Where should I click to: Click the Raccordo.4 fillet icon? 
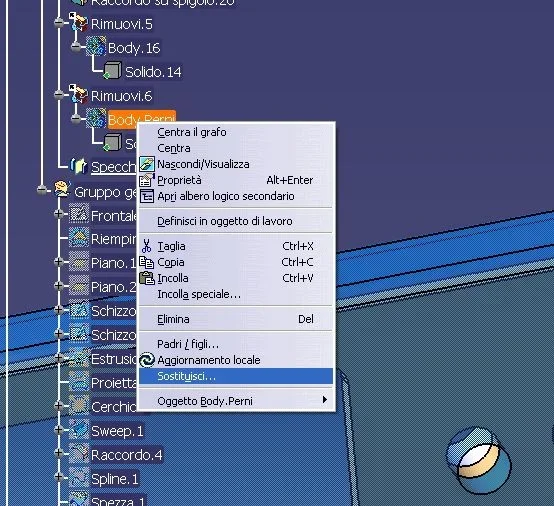coord(79,453)
